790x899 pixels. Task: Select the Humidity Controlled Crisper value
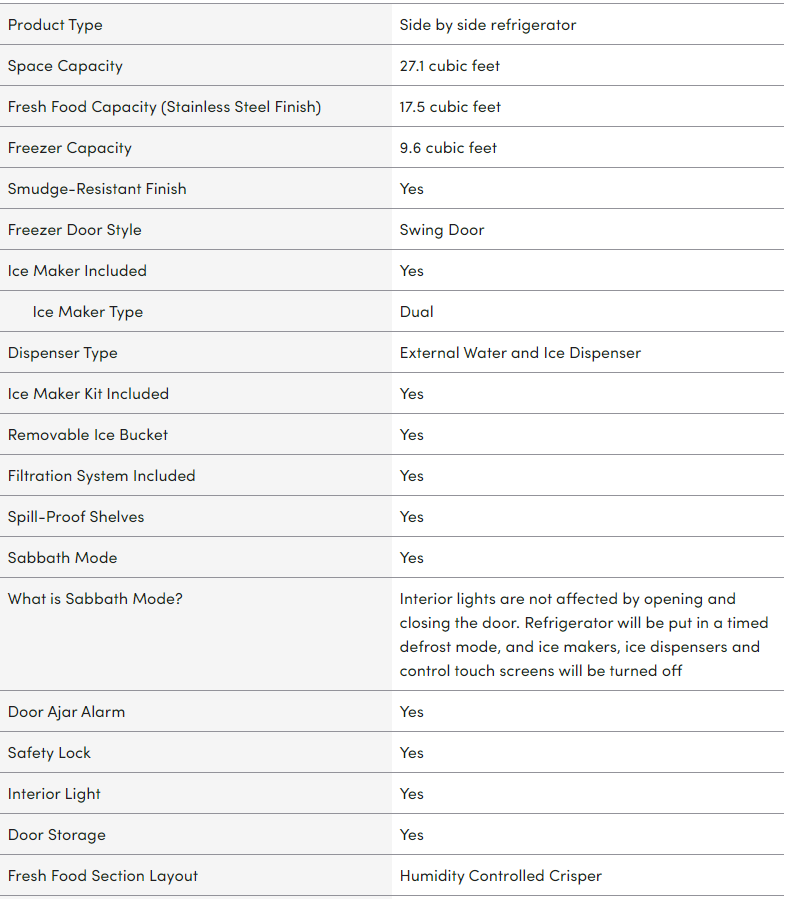(x=501, y=876)
